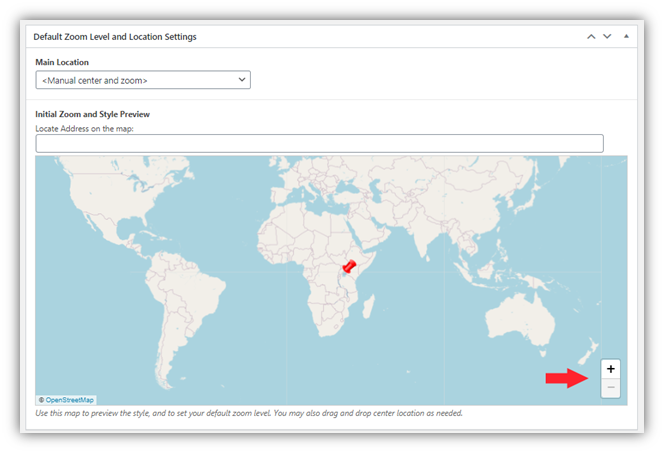
Task: Select the red pushpin marker on map
Action: 349,266
